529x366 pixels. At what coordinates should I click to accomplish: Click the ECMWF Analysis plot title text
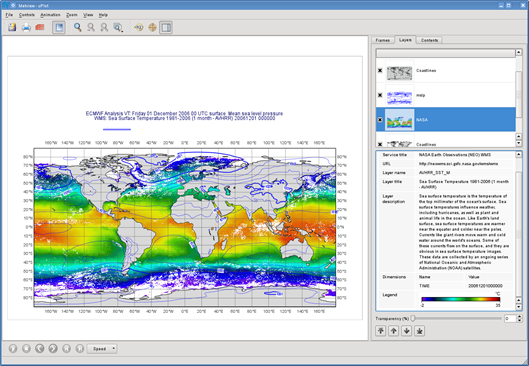point(184,113)
